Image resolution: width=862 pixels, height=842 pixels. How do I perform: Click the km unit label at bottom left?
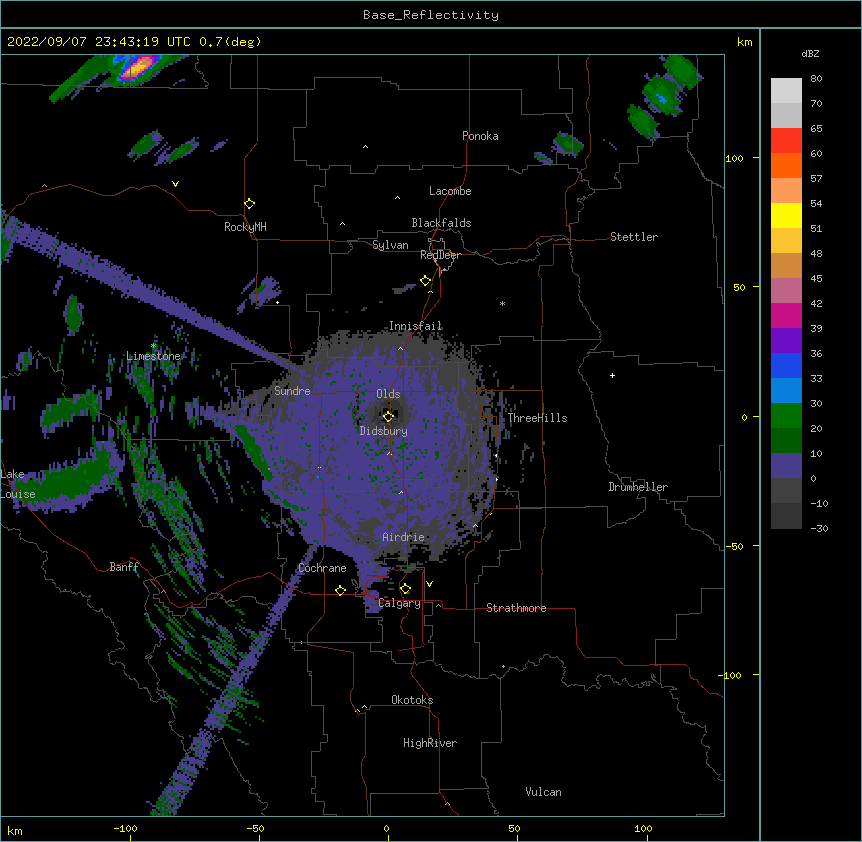pyautogui.click(x=15, y=831)
